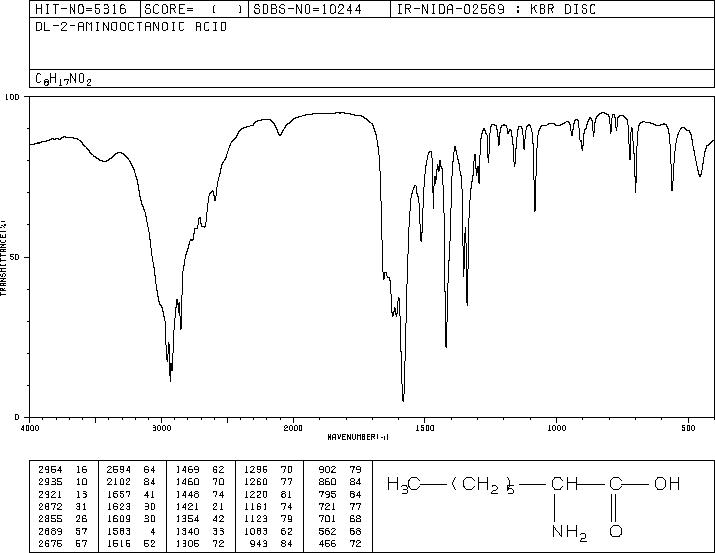715x553 pixels.
Task: Click the 1616 peak entry in table
Action: coord(131,543)
